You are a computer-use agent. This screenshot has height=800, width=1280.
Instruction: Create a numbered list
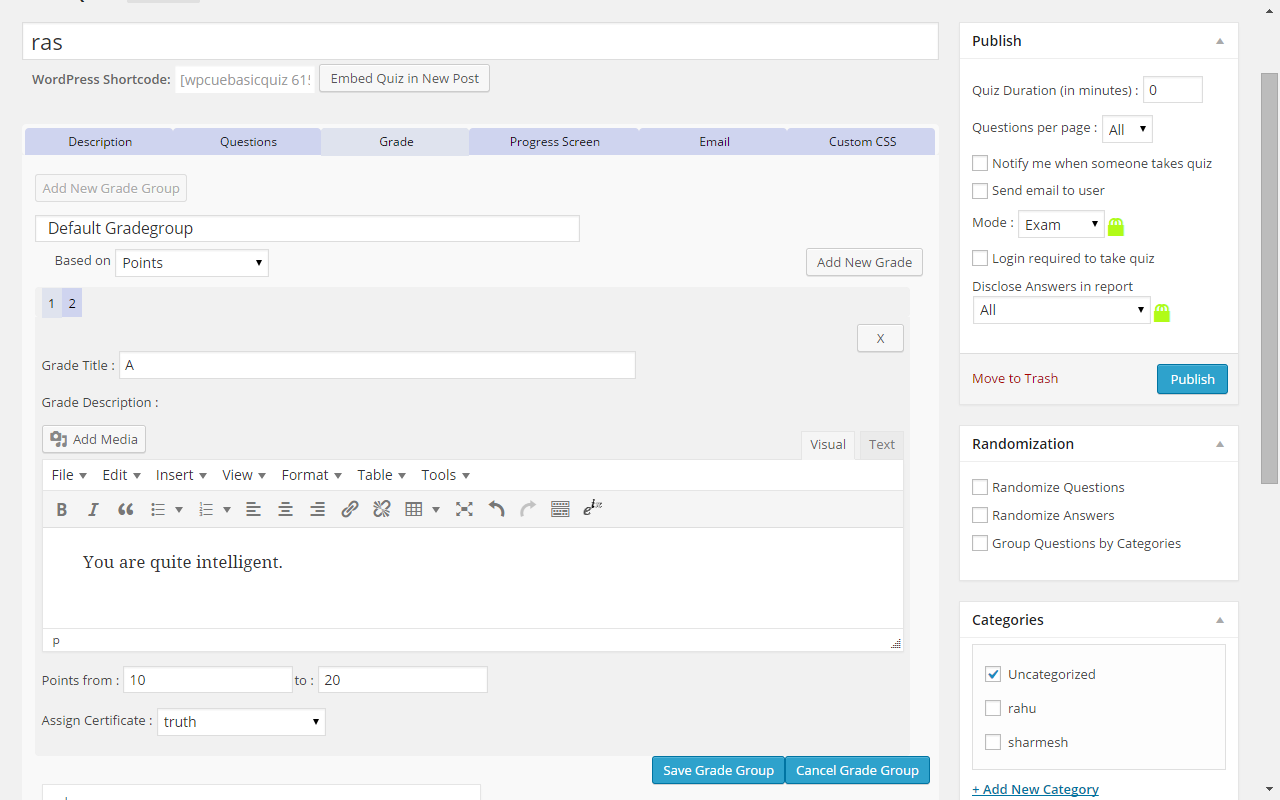206,509
